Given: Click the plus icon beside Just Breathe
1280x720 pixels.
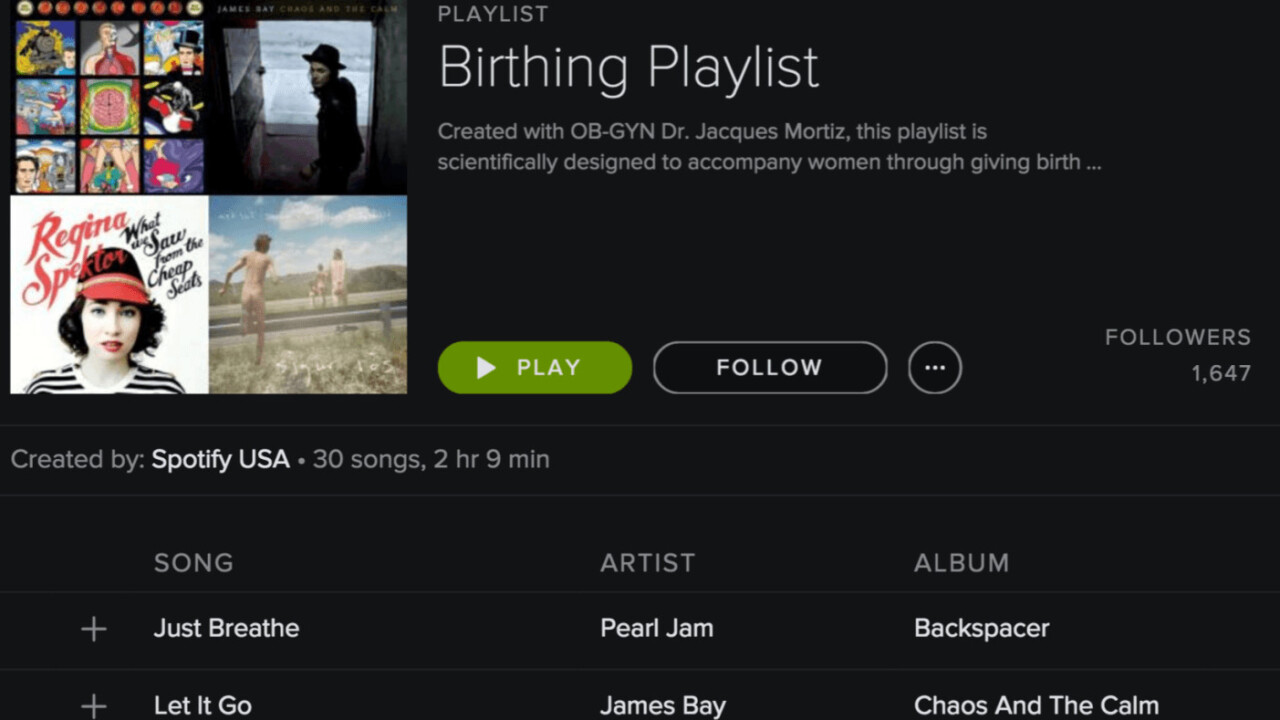Looking at the screenshot, I should point(92,628).
